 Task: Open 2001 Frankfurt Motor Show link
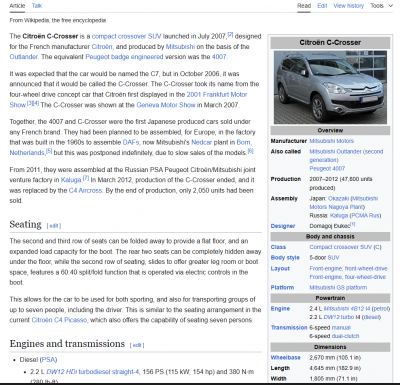(x=217, y=95)
